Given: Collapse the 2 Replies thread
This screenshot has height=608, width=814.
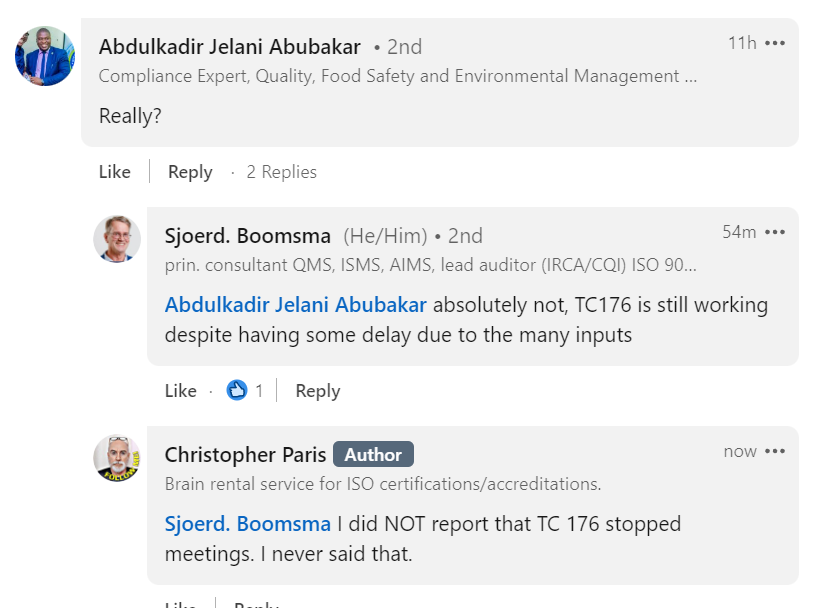Looking at the screenshot, I should coord(281,172).
